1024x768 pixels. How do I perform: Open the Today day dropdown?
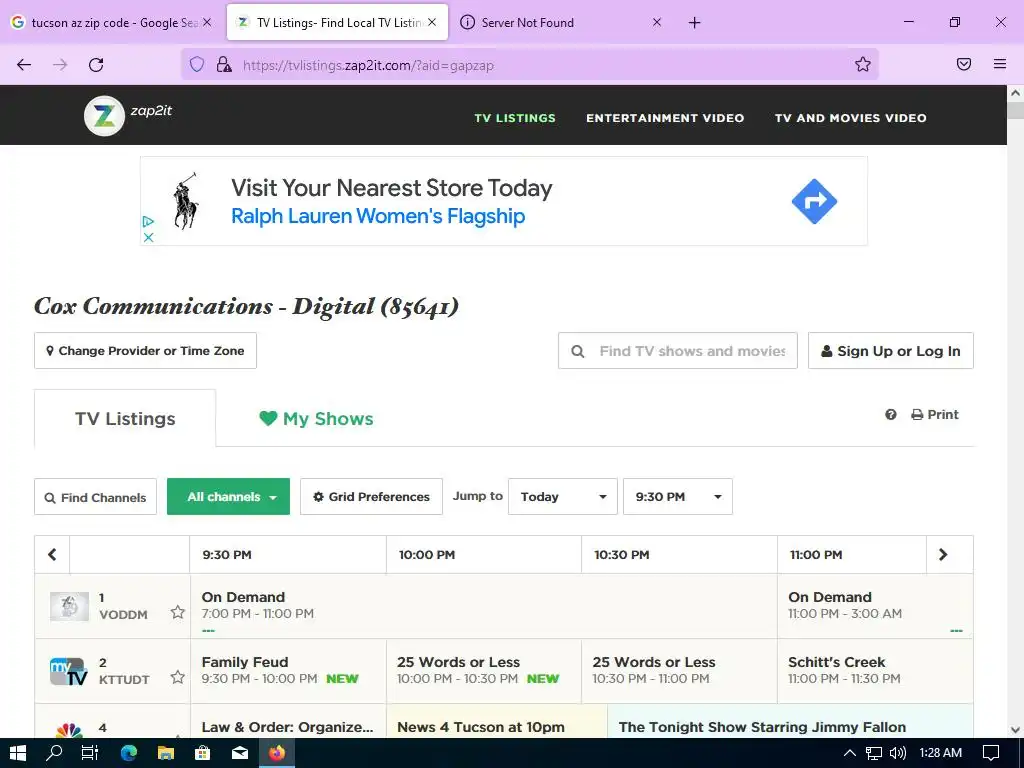point(563,496)
